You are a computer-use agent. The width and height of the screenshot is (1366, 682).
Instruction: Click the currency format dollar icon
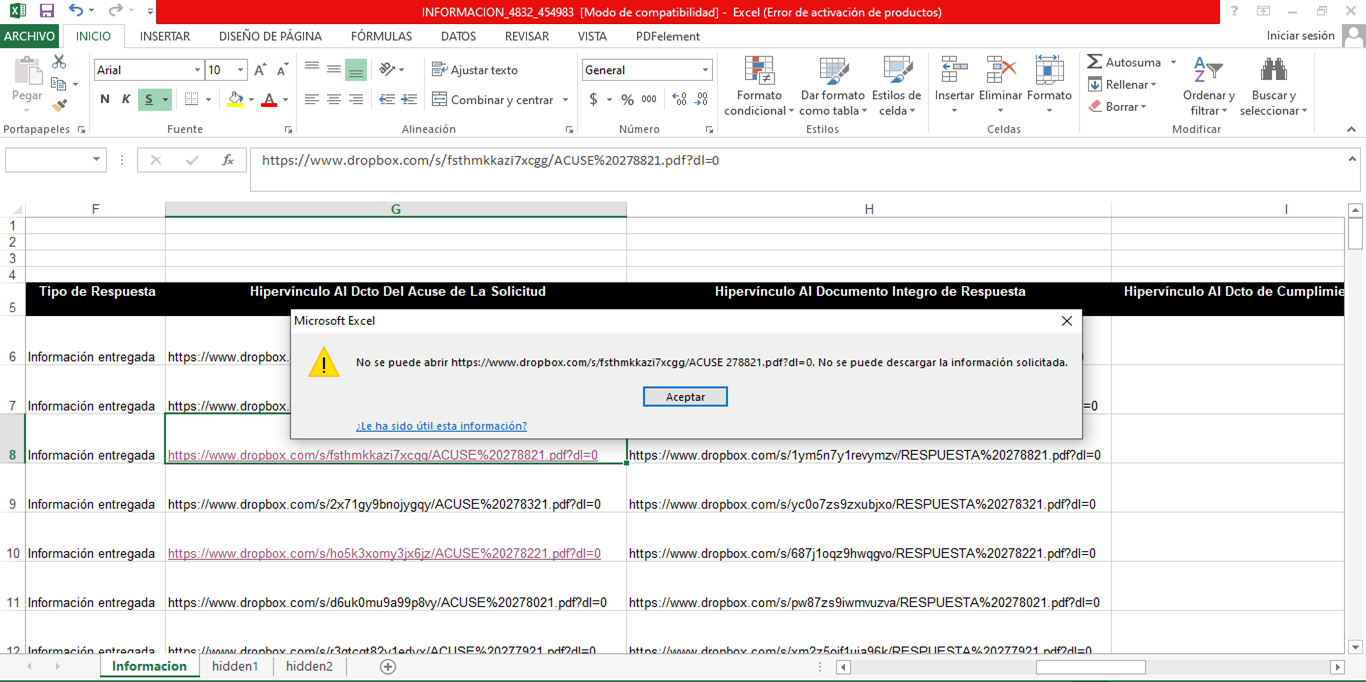point(593,99)
